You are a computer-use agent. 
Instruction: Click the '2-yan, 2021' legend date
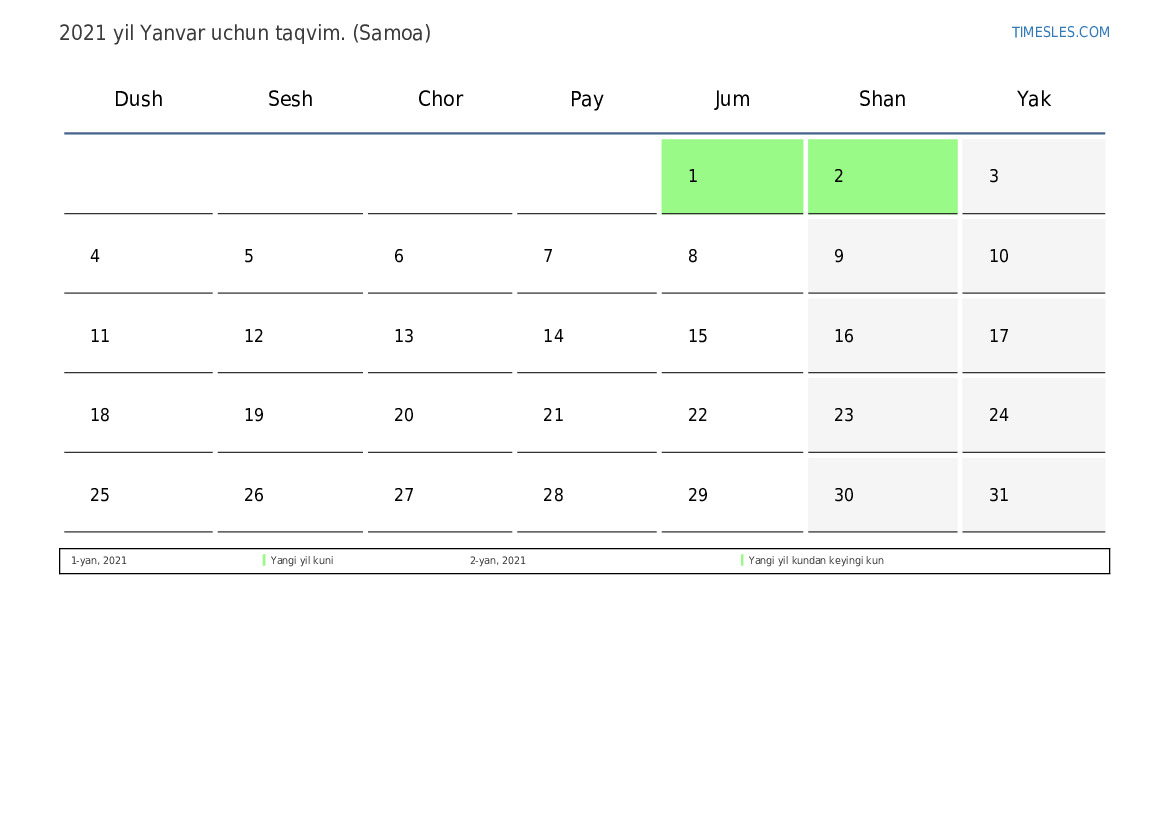click(498, 561)
